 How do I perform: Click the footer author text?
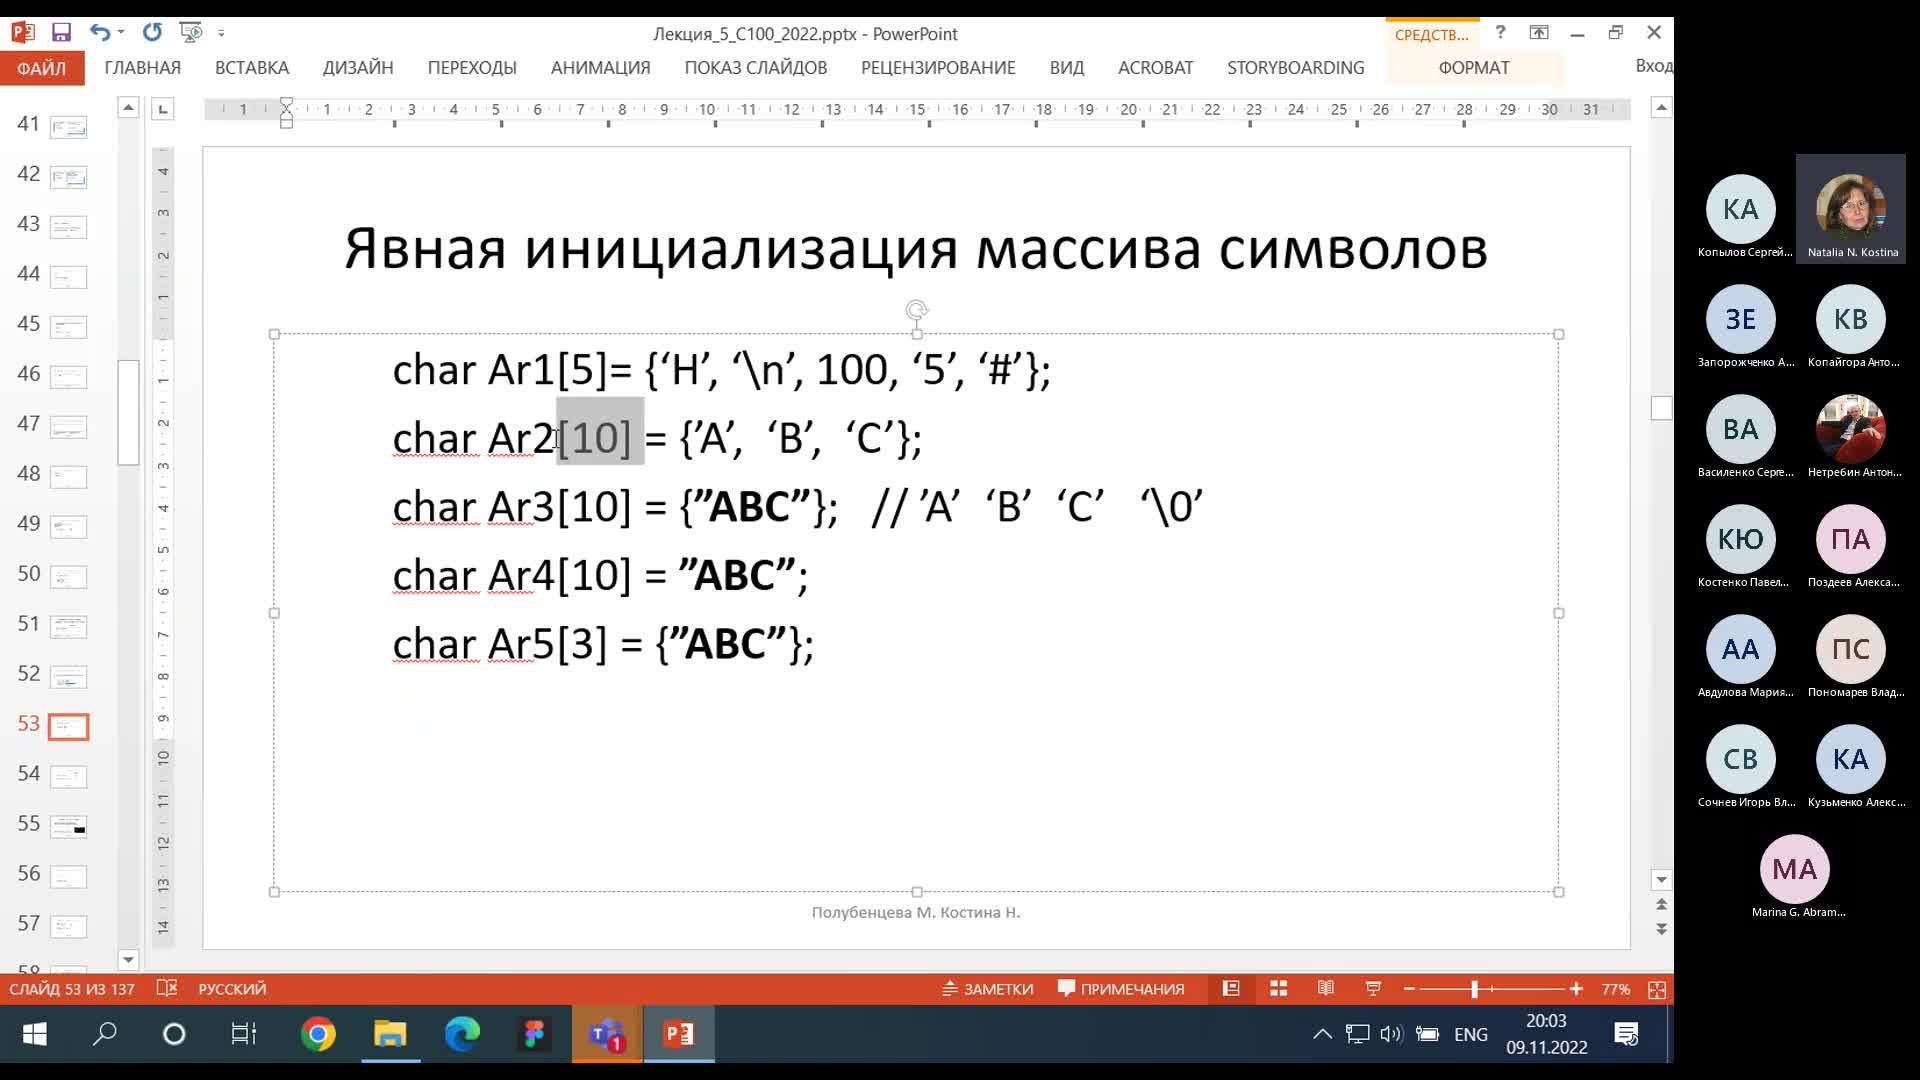point(916,912)
